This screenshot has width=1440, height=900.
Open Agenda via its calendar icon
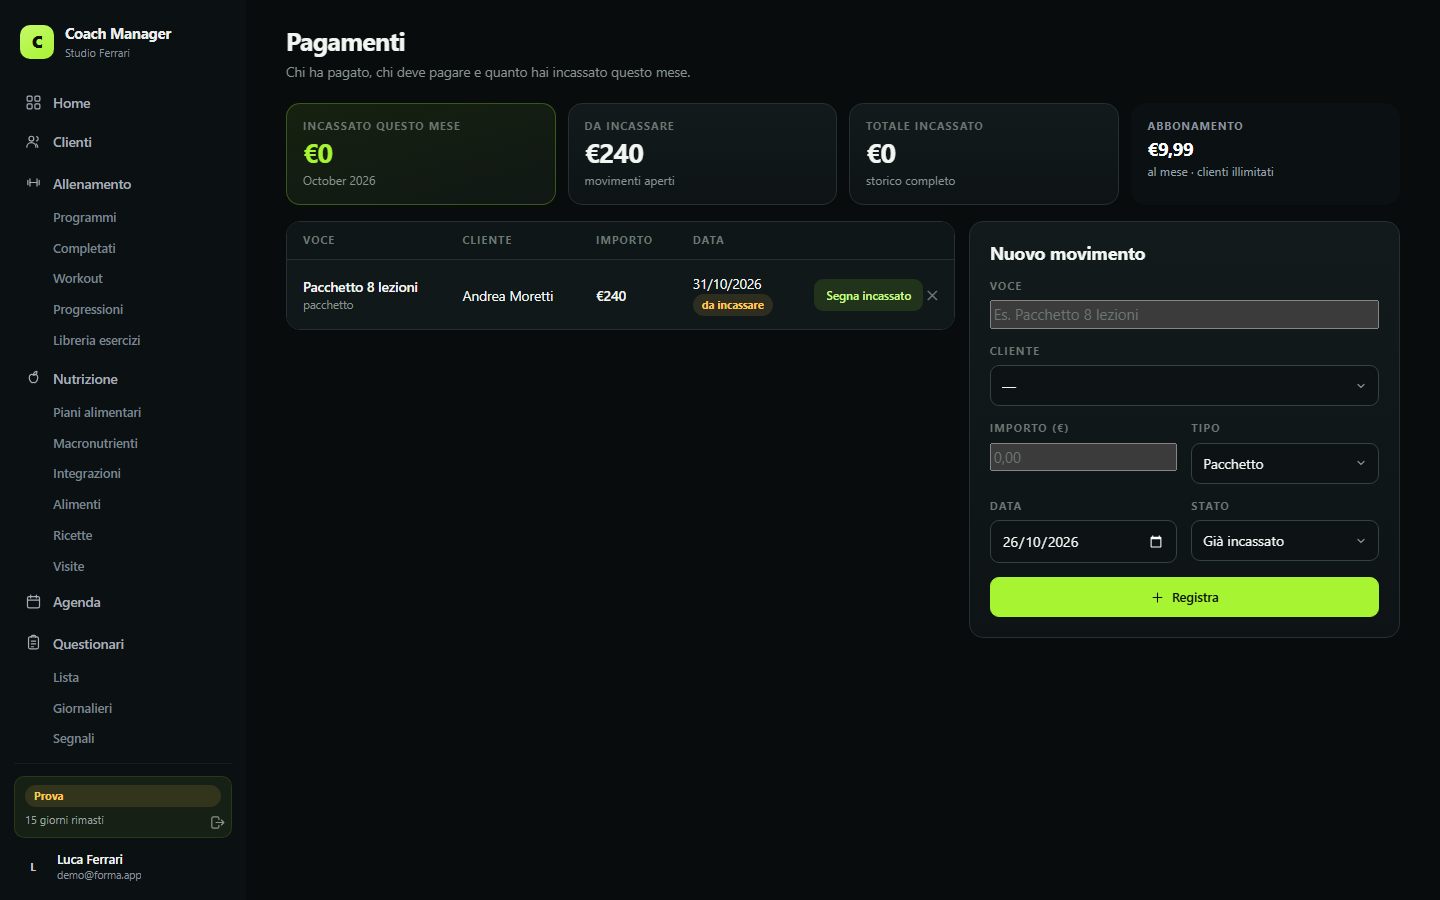click(x=33, y=602)
